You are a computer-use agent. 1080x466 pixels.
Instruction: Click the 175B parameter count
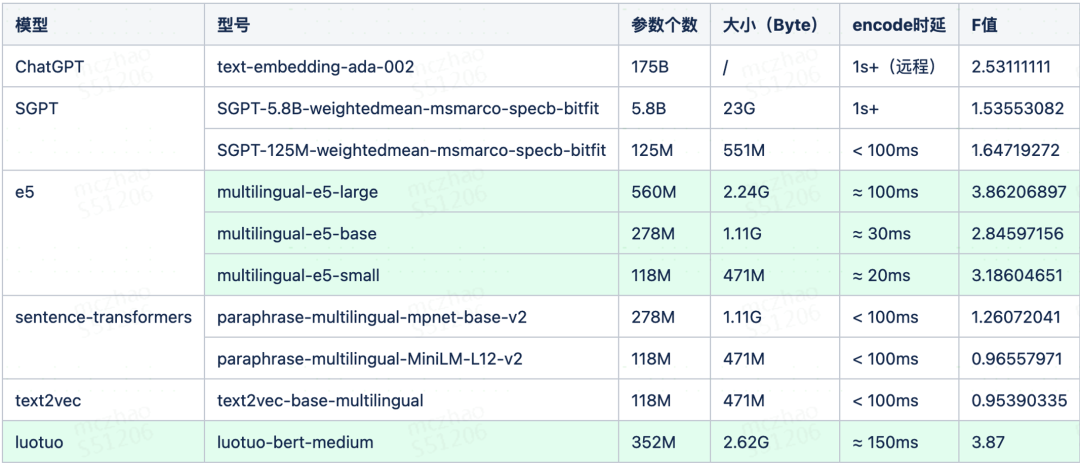(649, 67)
